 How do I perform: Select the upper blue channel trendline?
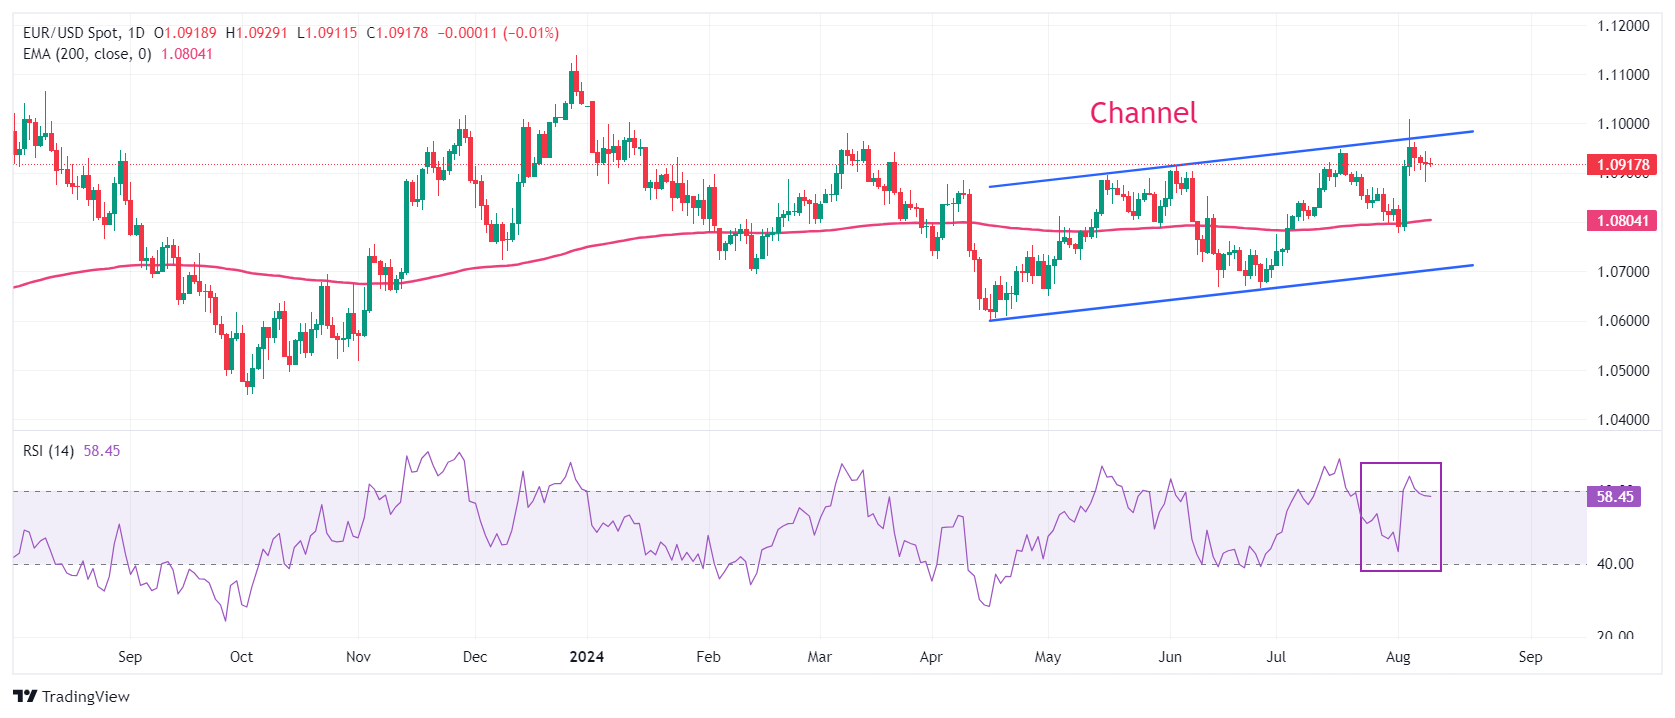[x=1231, y=159]
